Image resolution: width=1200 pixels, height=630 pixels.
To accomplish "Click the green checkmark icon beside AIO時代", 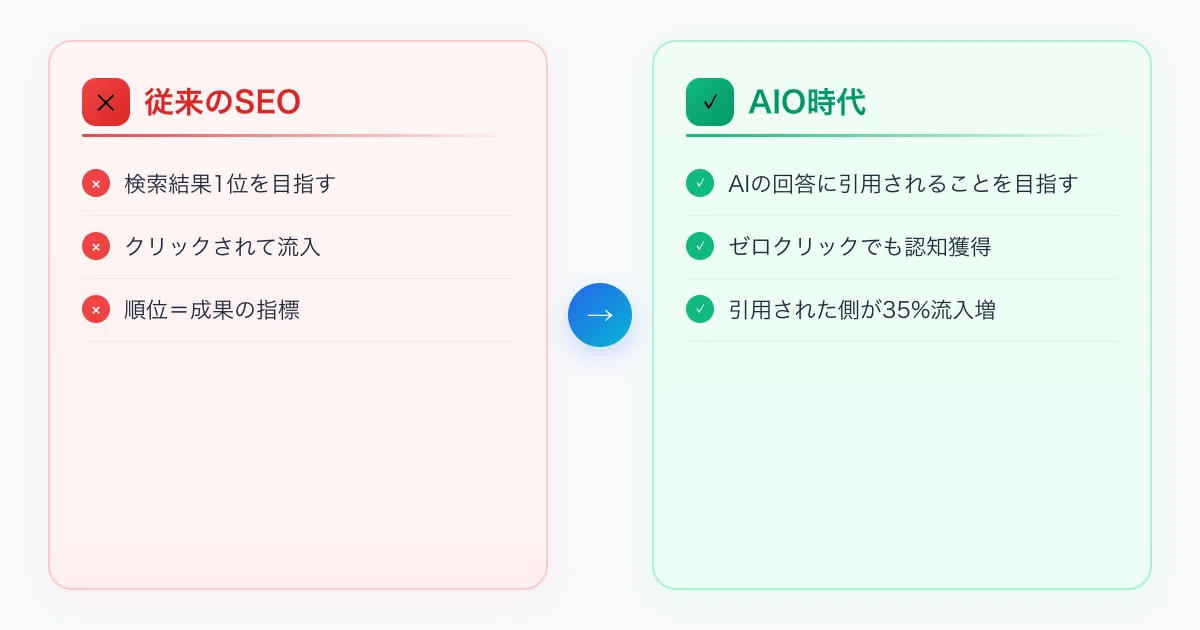I will [x=710, y=102].
